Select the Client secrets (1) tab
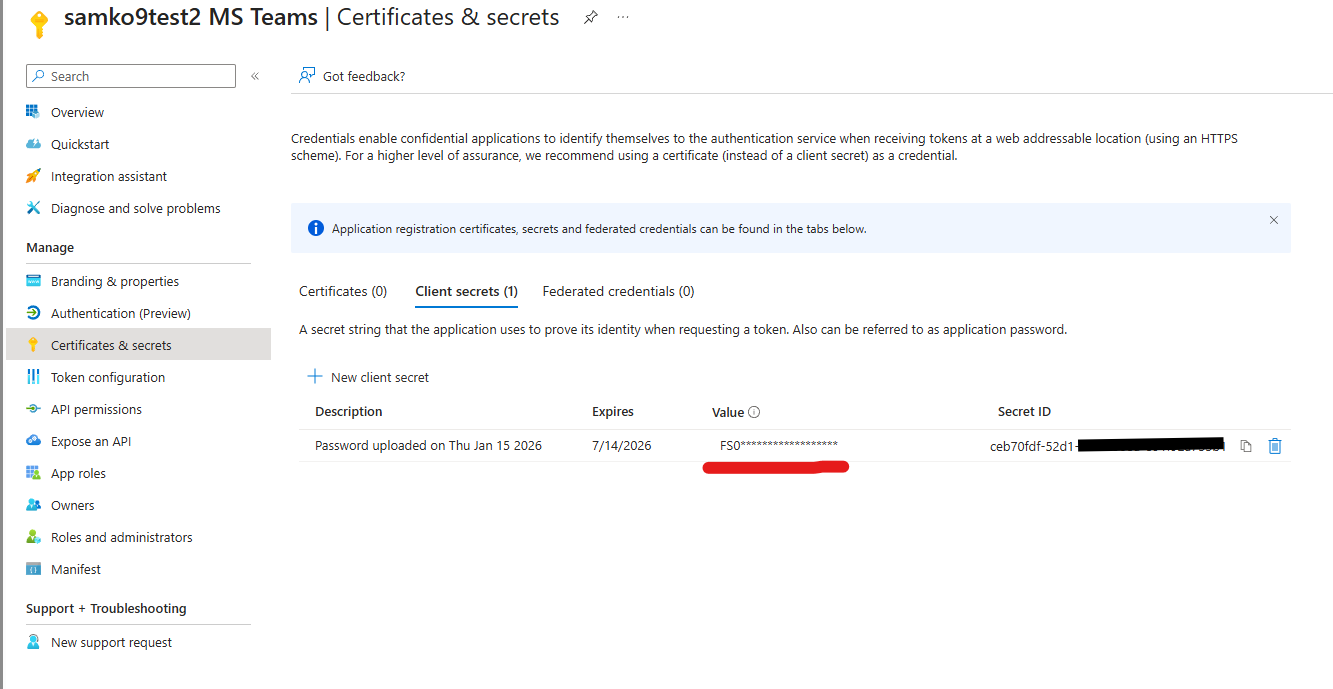This screenshot has height=689, width=1333. (466, 291)
